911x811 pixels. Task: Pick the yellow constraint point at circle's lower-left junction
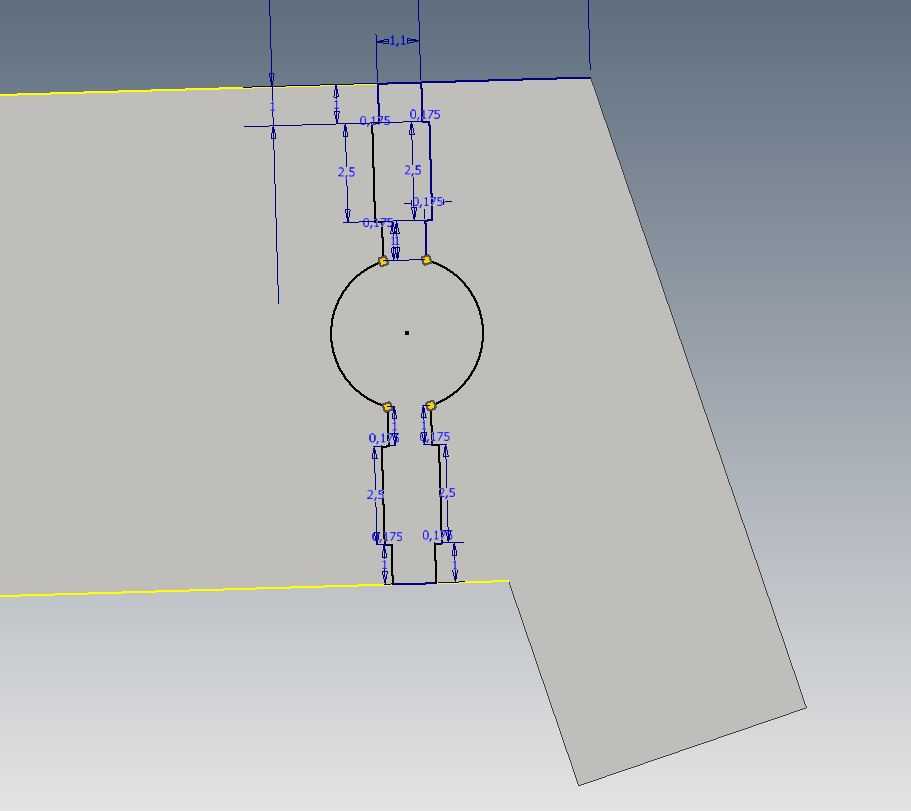click(x=388, y=407)
